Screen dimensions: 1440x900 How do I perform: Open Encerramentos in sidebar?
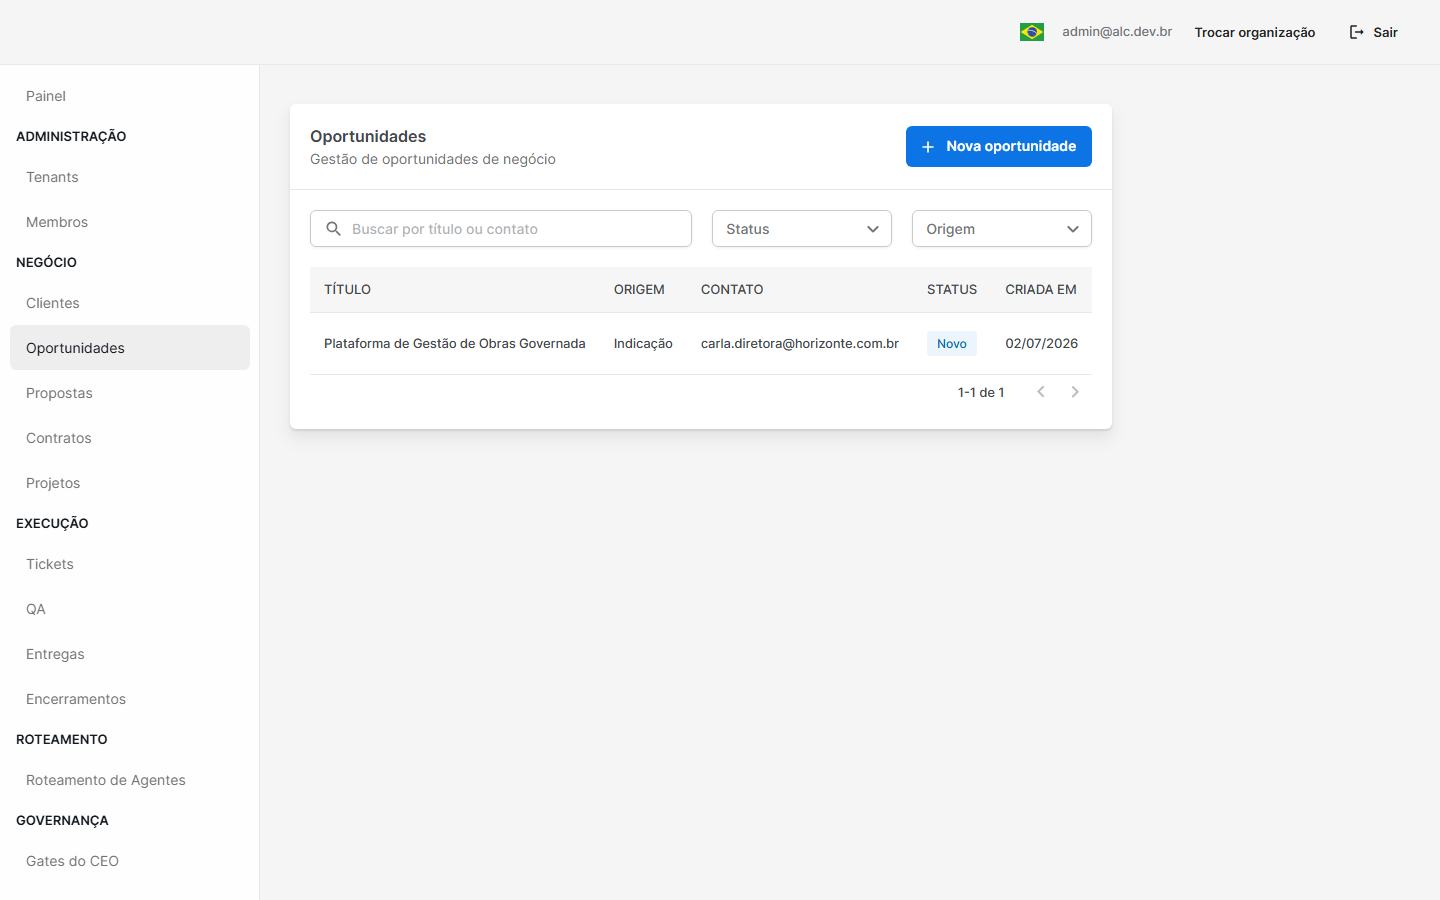point(130,699)
